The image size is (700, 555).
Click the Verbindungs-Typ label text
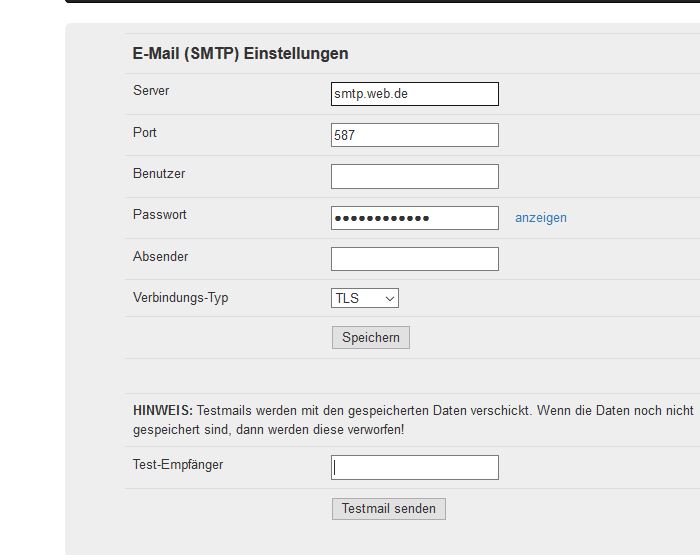[180, 298]
